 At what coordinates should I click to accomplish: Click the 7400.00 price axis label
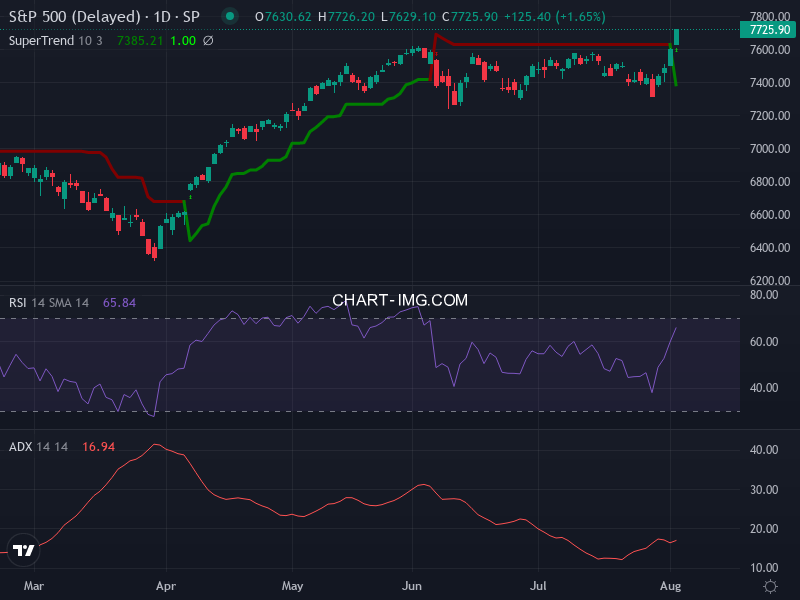coord(770,83)
